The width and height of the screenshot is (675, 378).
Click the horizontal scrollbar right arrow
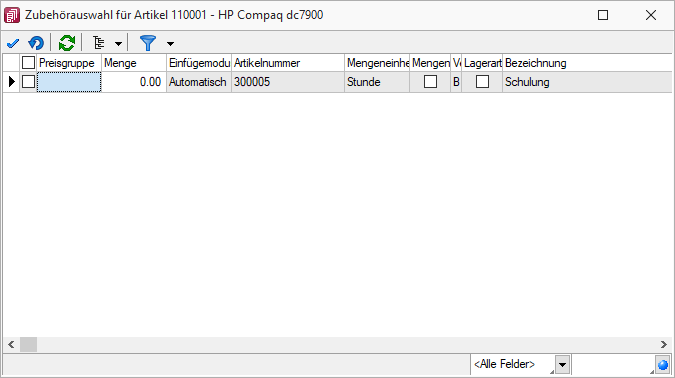point(663,344)
